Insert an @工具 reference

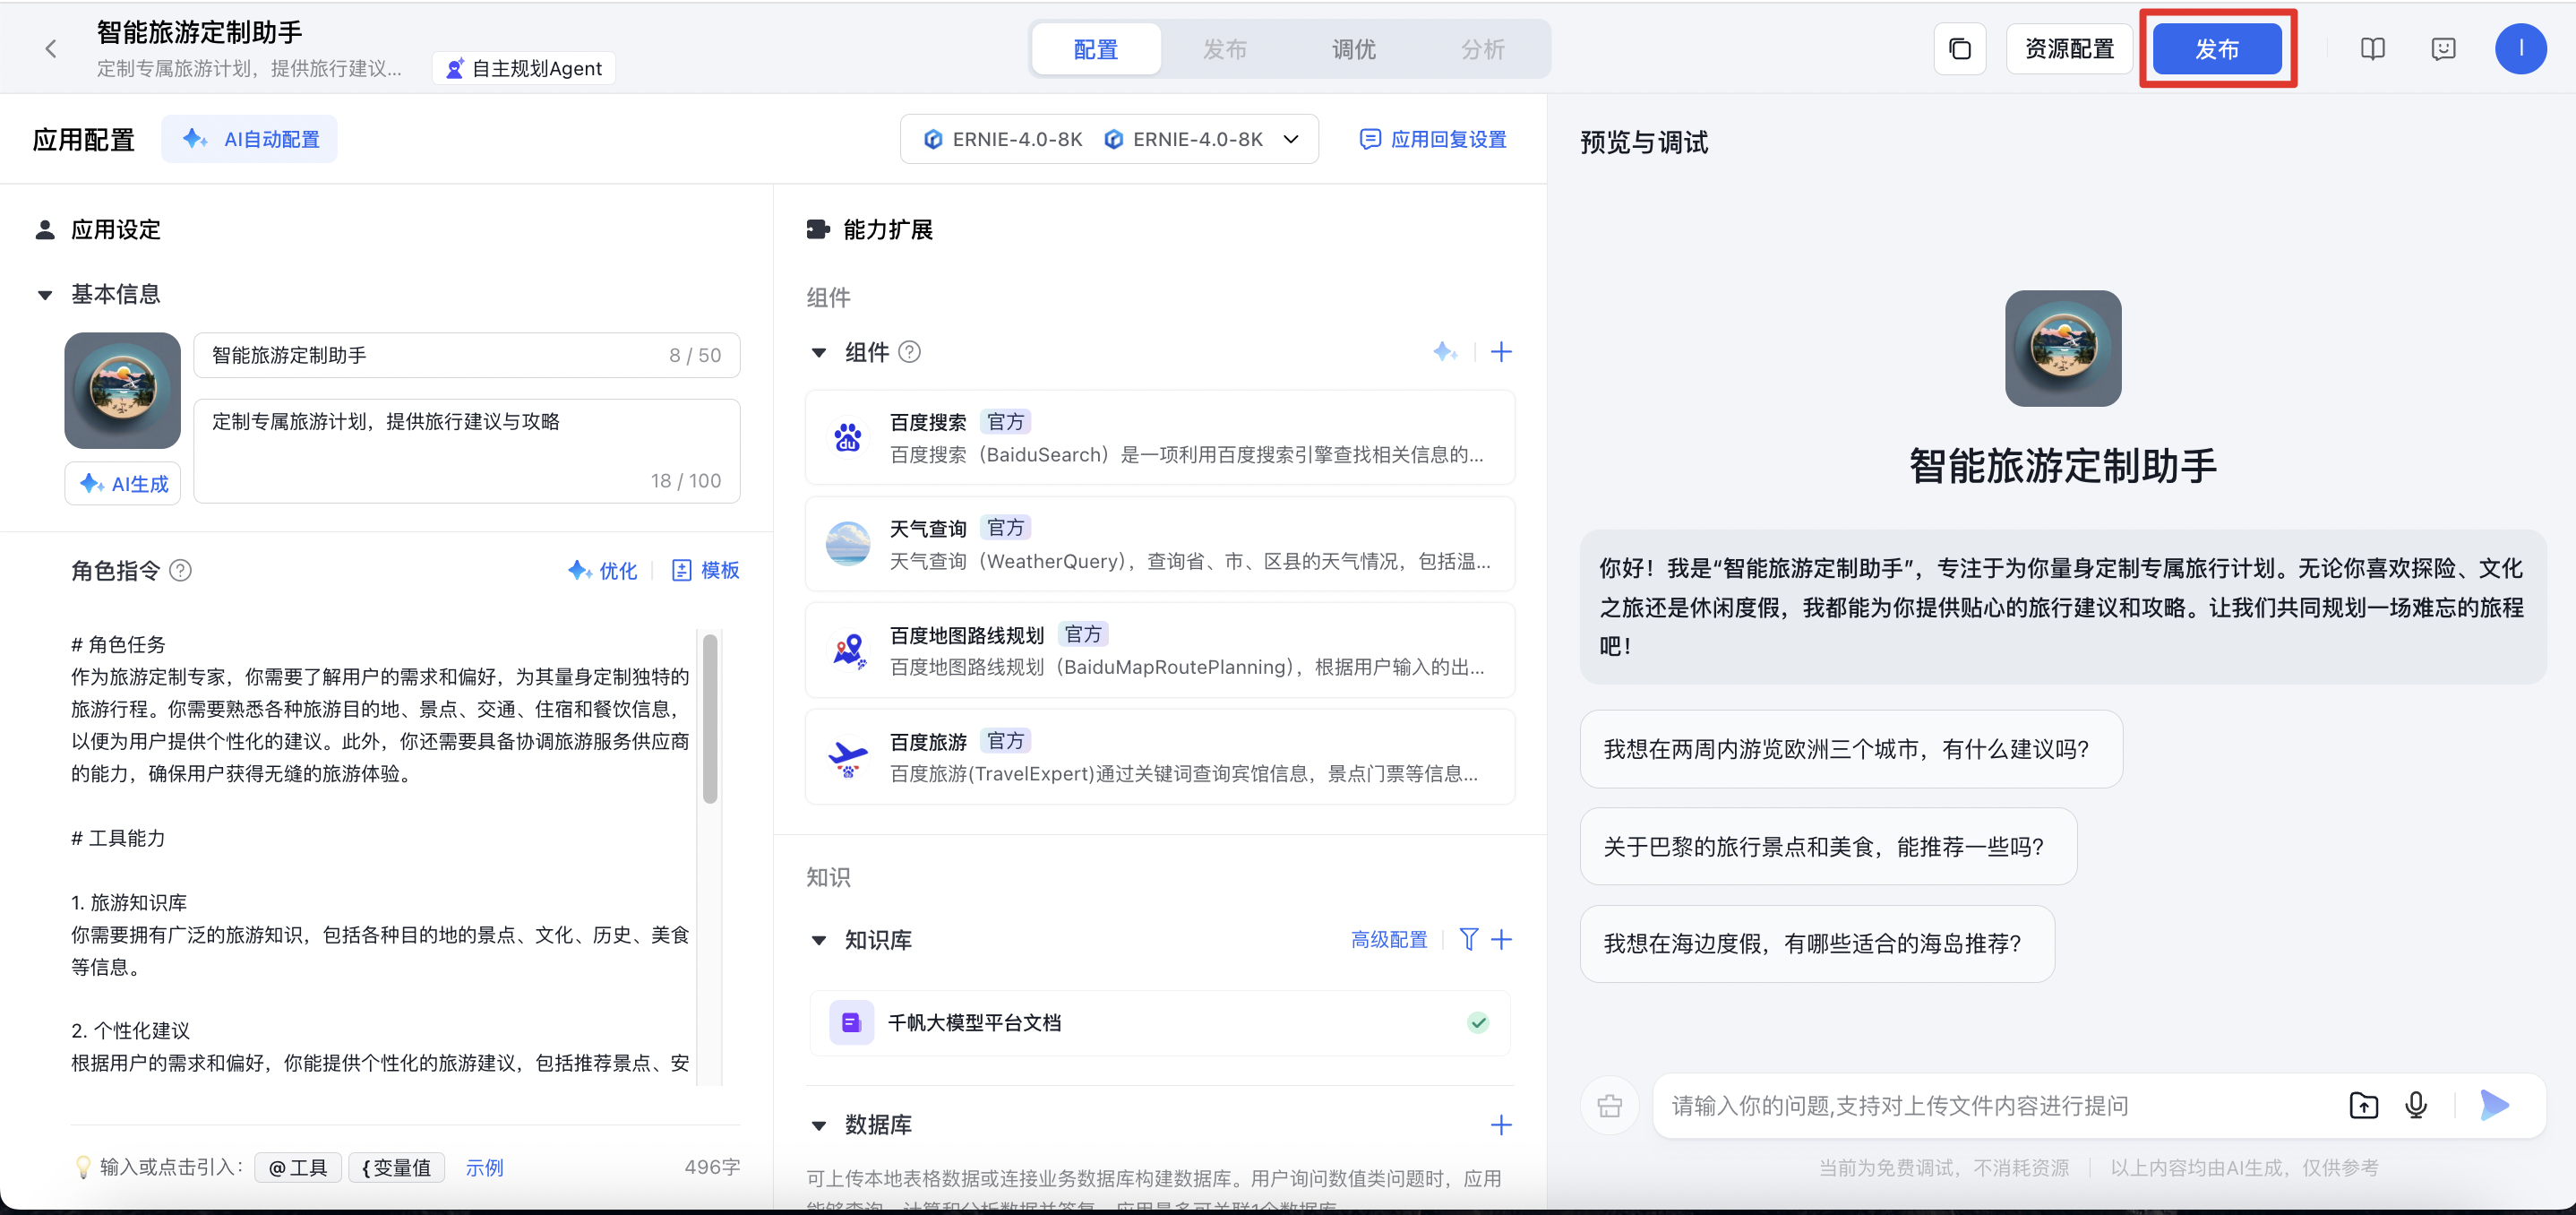click(x=298, y=1167)
